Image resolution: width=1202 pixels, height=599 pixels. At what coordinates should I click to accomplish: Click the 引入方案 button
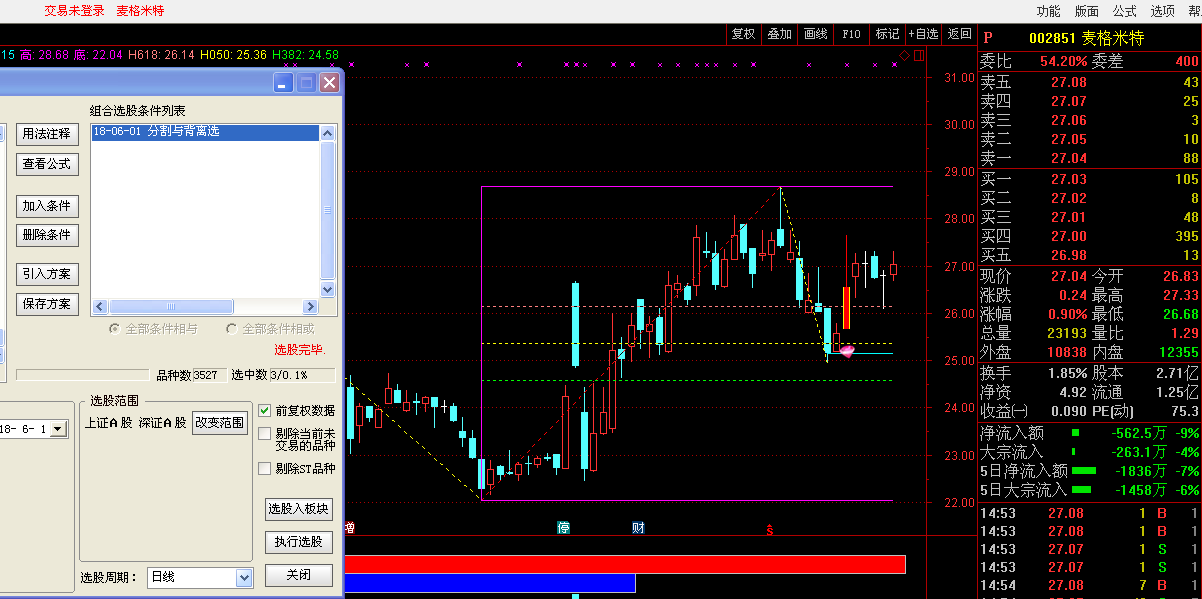47,274
